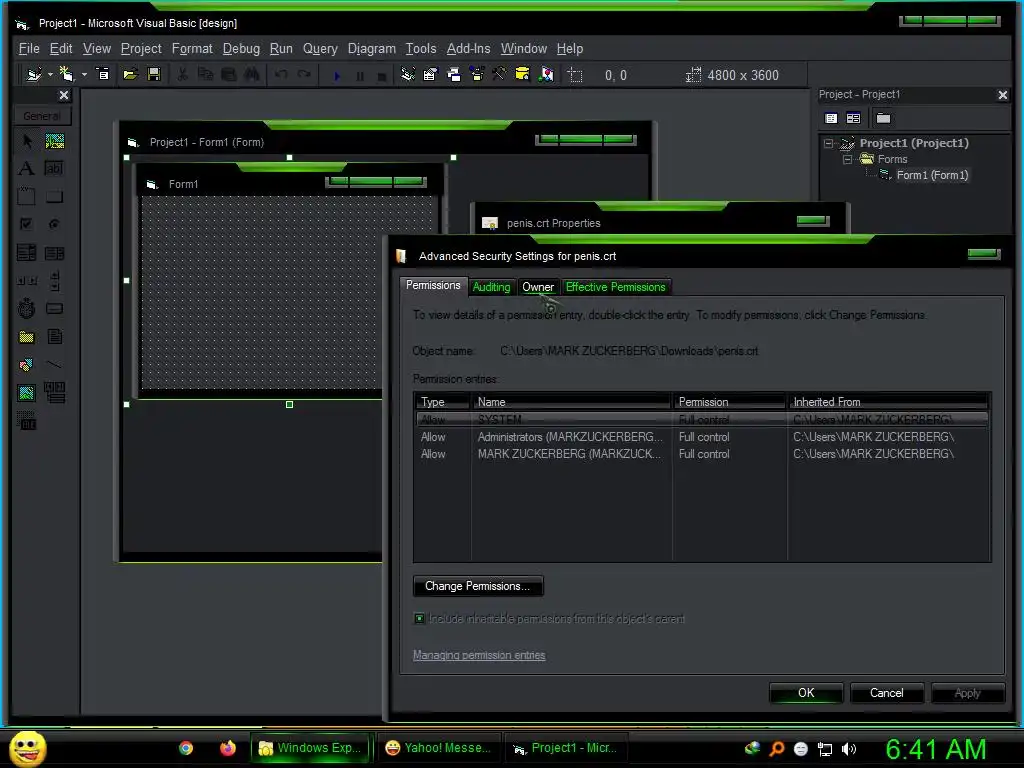Select the Label control tool
This screenshot has height=768, width=1024.
point(27,168)
